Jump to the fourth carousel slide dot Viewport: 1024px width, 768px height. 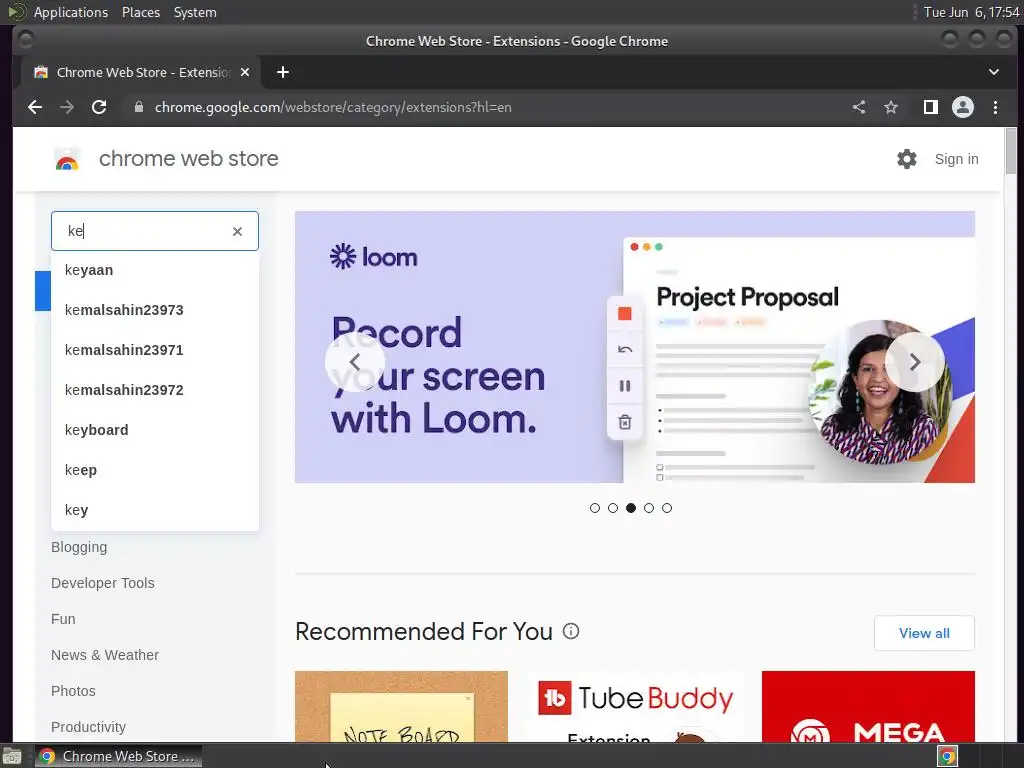pos(648,508)
